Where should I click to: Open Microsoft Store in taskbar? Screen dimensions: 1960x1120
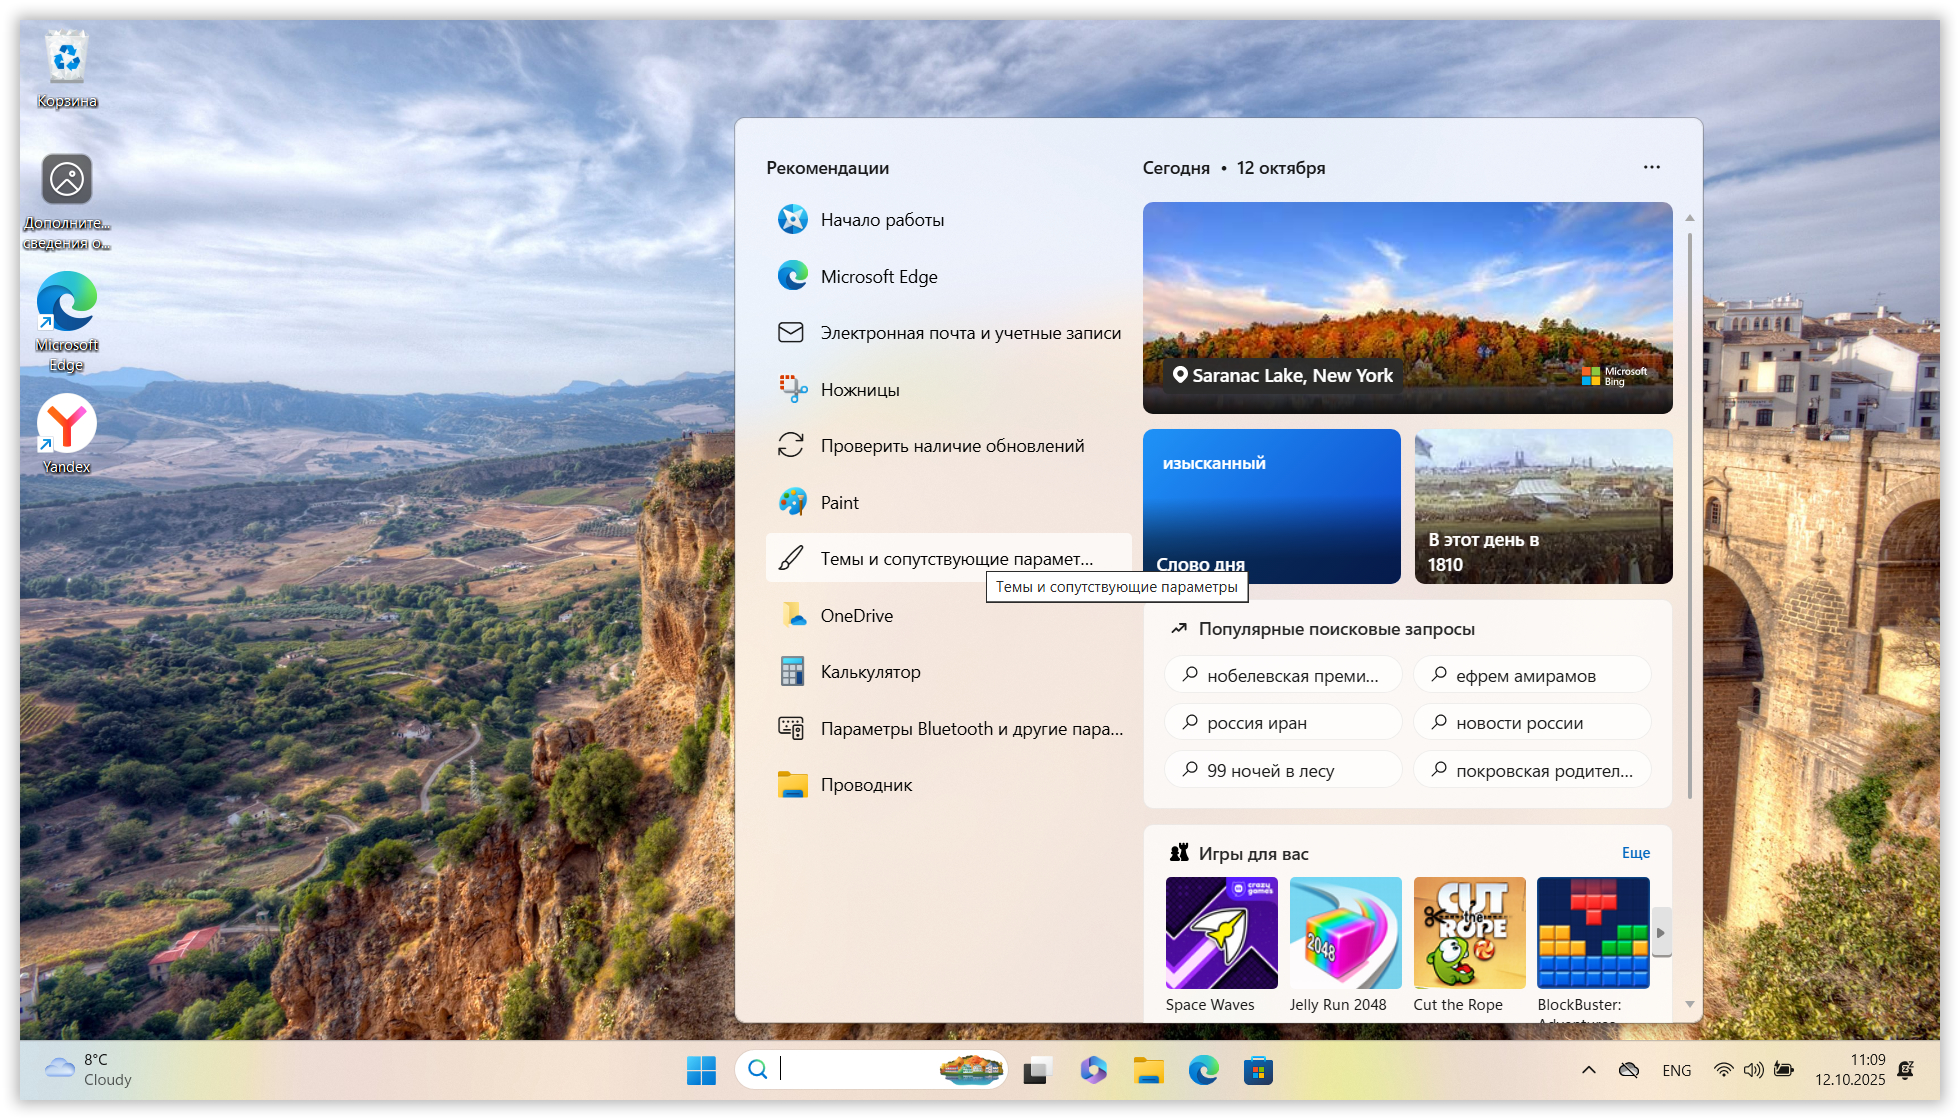[1258, 1071]
